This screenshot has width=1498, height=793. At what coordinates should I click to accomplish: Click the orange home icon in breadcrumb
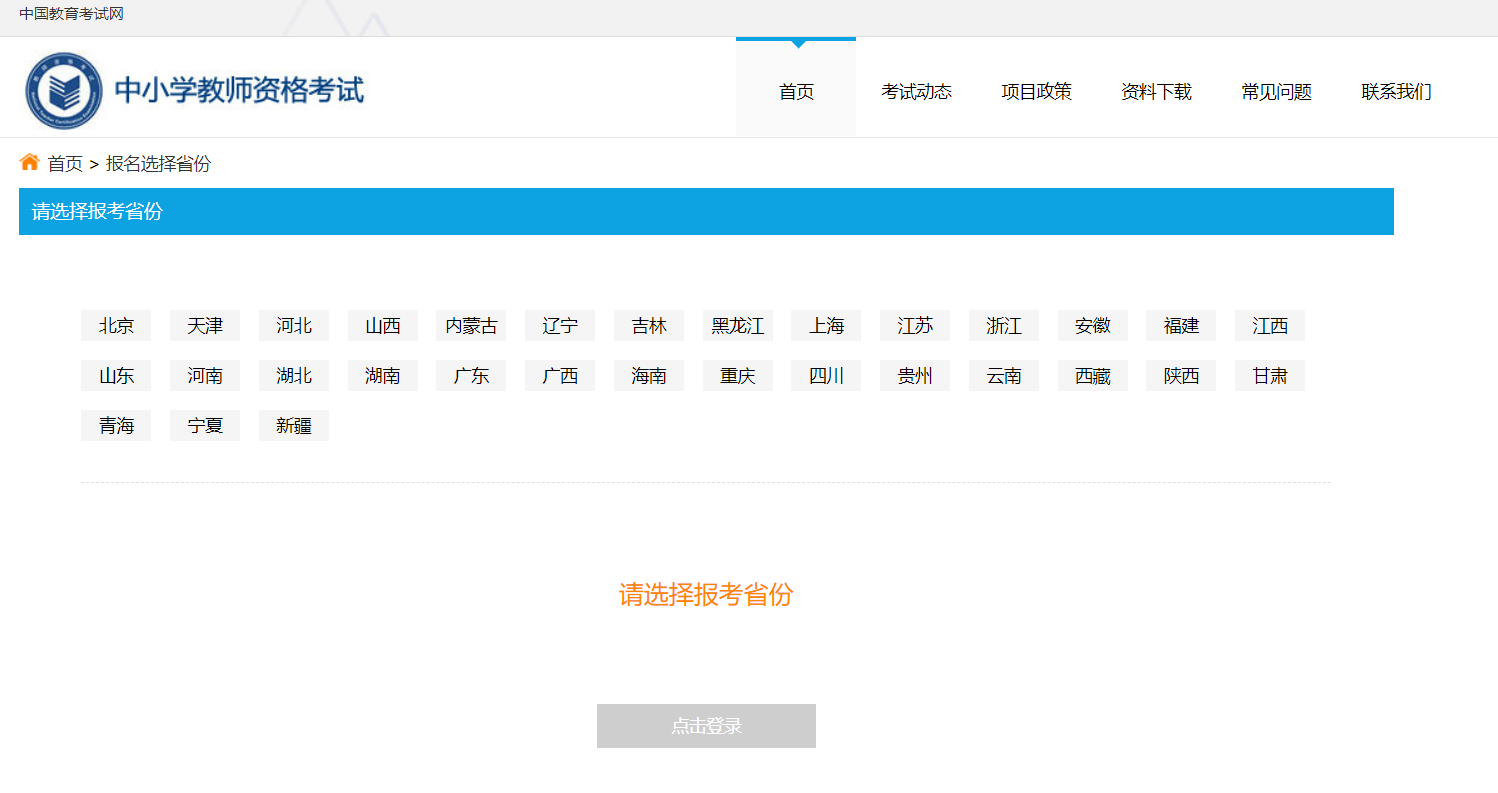pyautogui.click(x=29, y=163)
